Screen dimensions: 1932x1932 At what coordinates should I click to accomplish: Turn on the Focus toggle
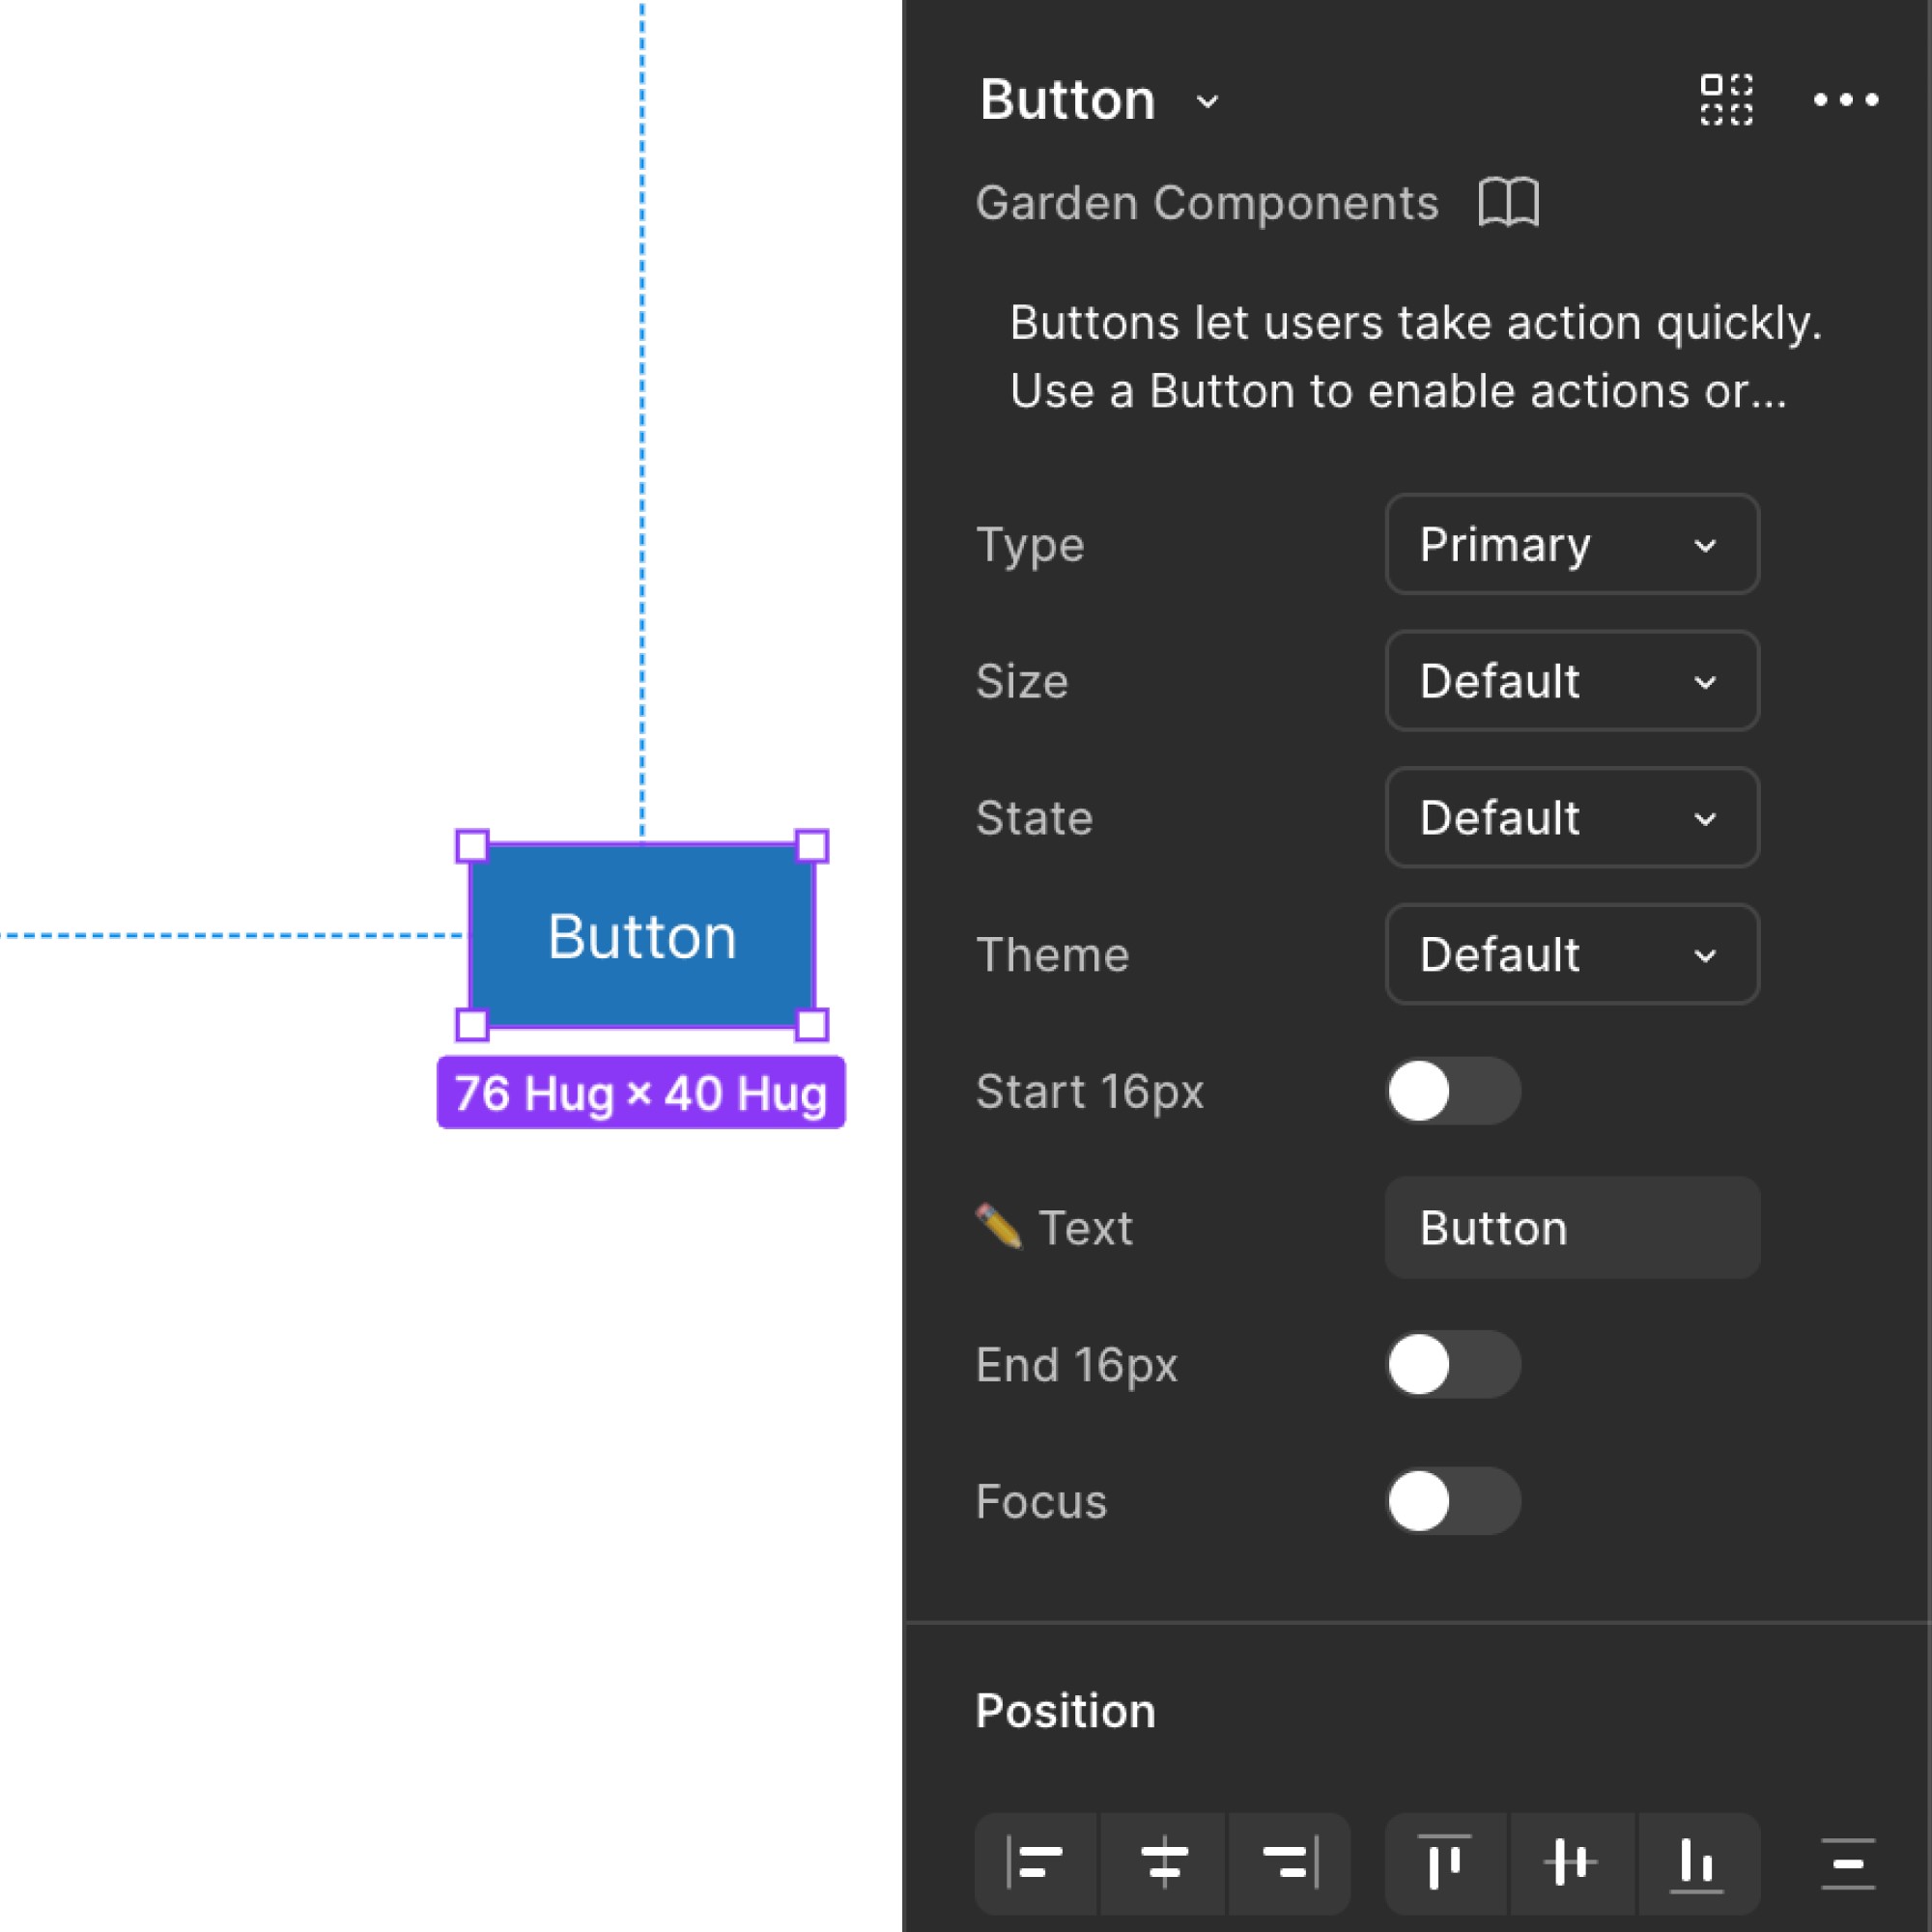click(1452, 1501)
